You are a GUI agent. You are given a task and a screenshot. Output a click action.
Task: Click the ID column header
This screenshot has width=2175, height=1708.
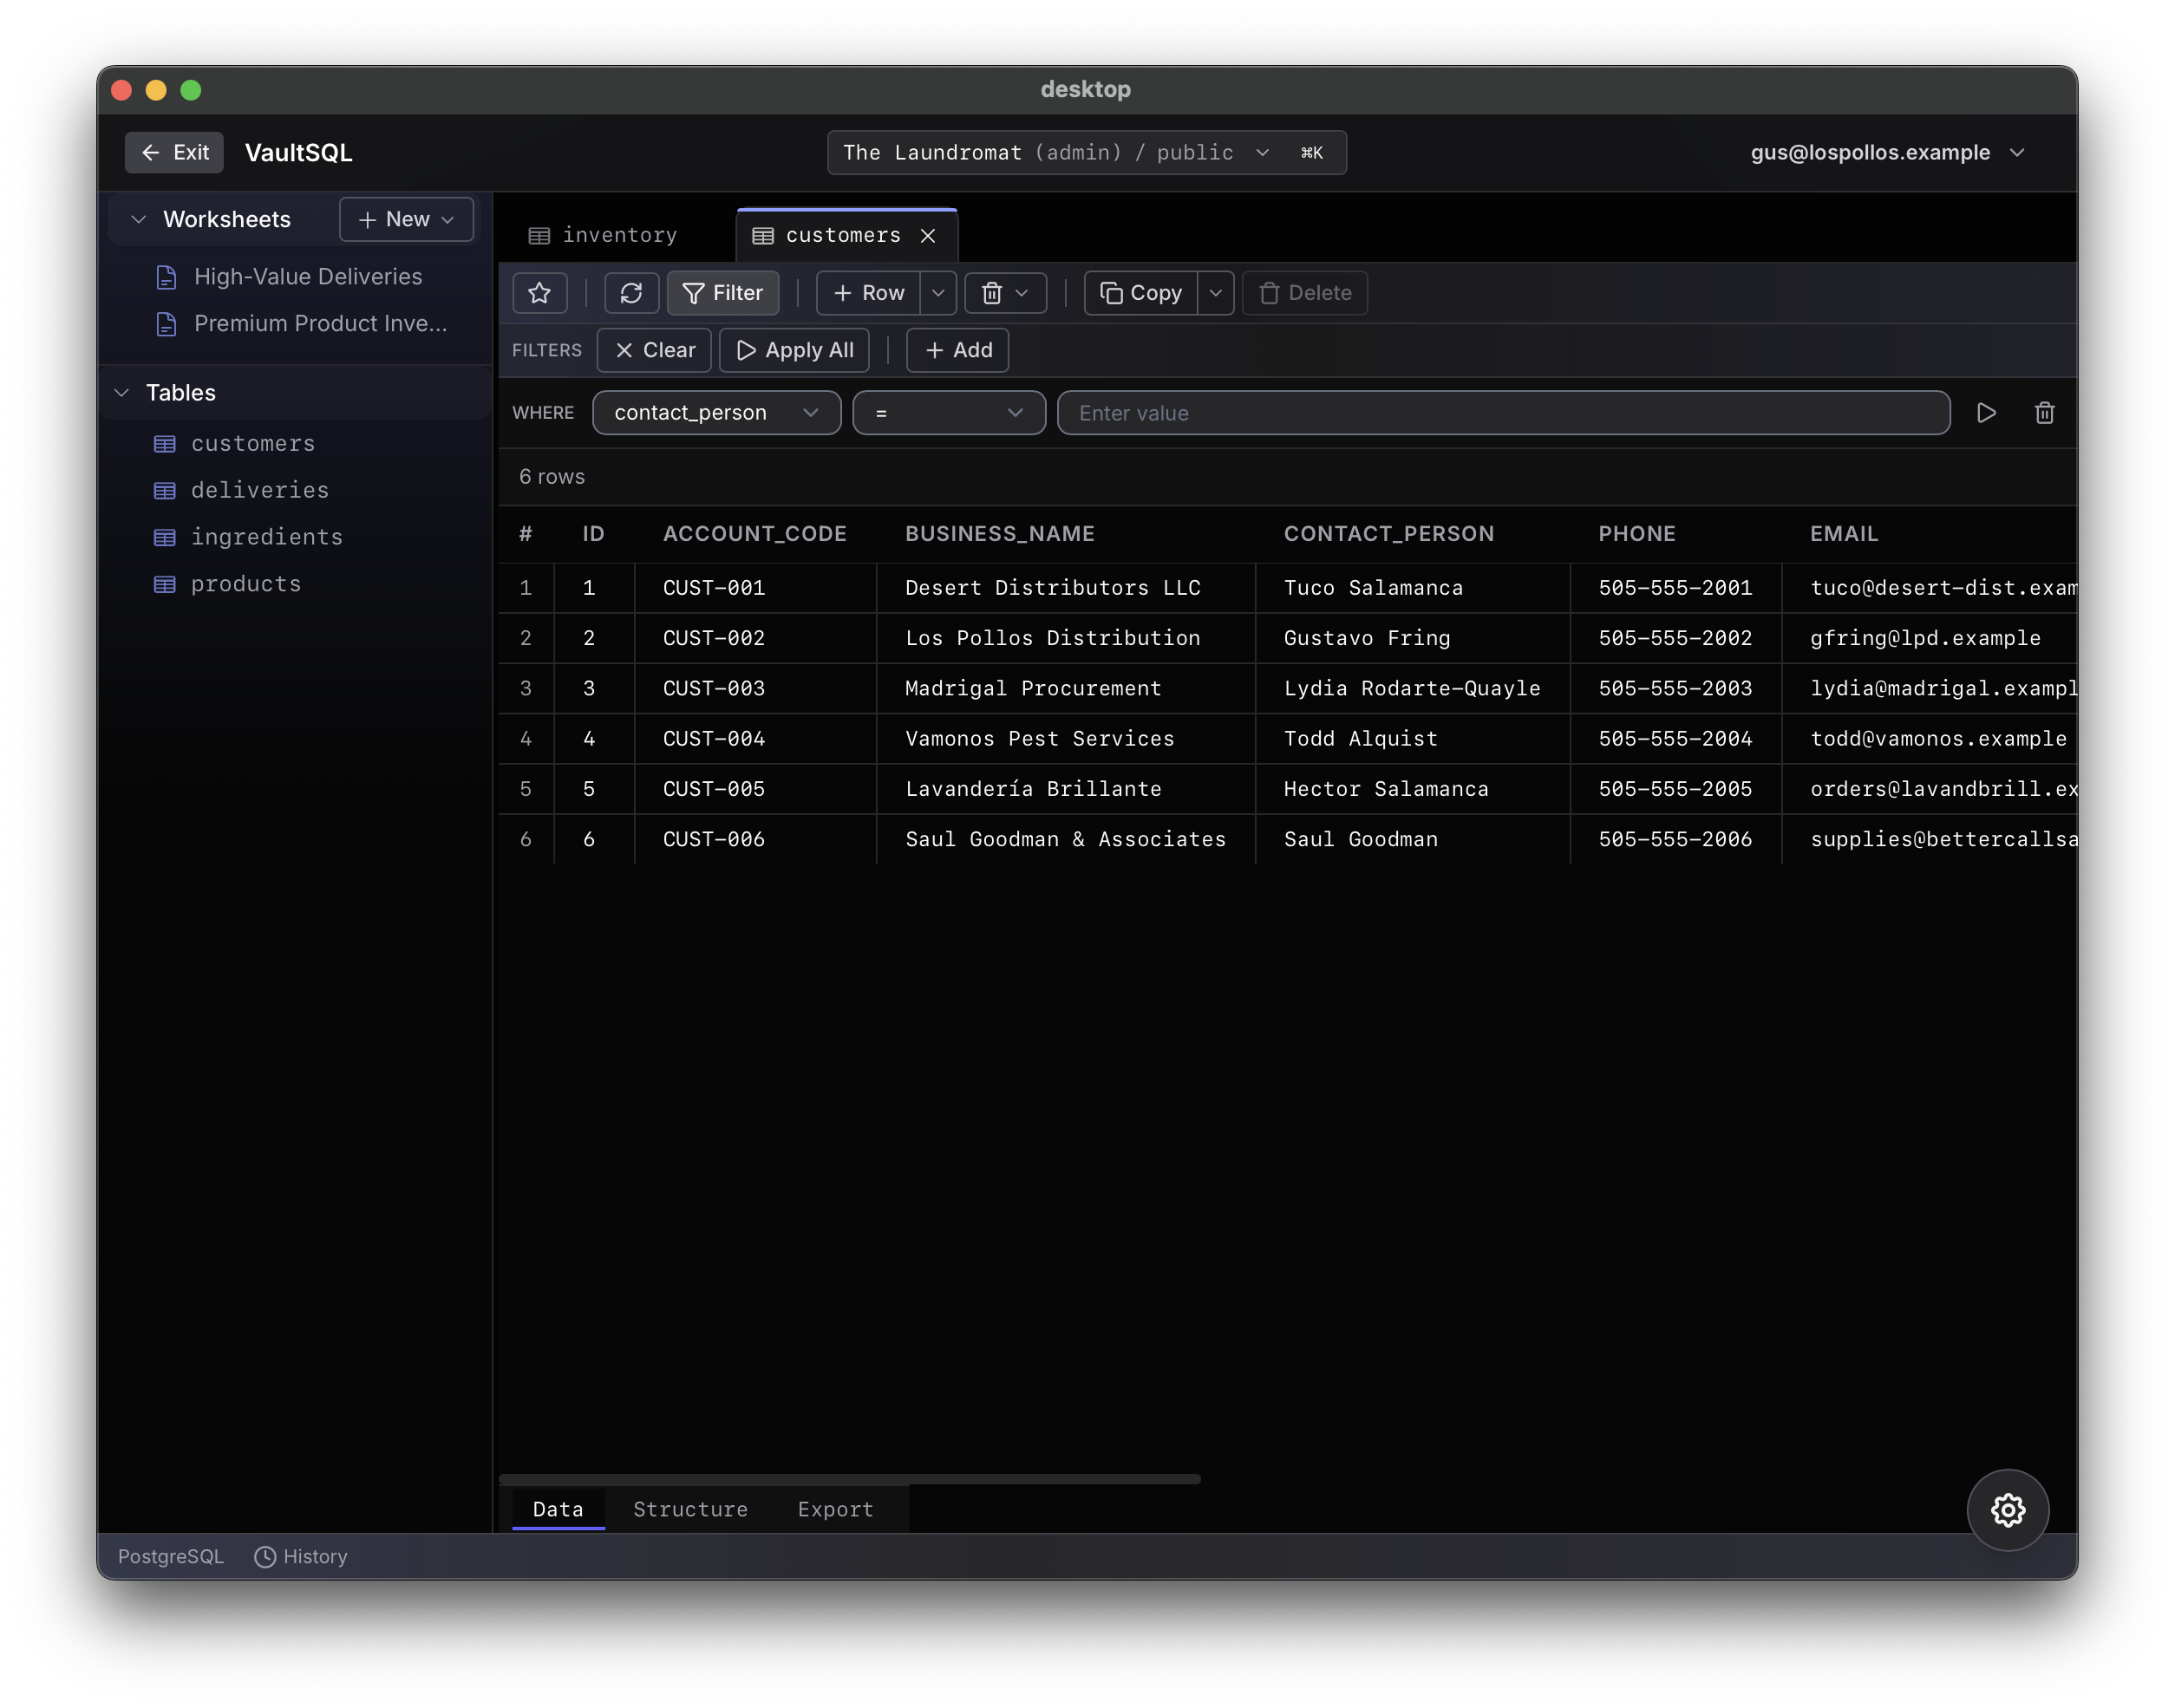593,534
